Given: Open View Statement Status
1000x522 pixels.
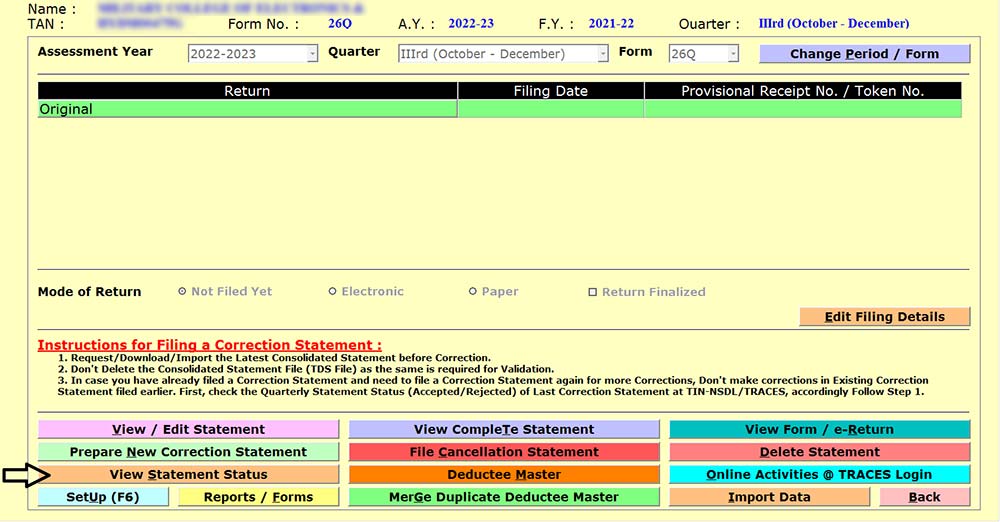Looking at the screenshot, I should pos(188,474).
